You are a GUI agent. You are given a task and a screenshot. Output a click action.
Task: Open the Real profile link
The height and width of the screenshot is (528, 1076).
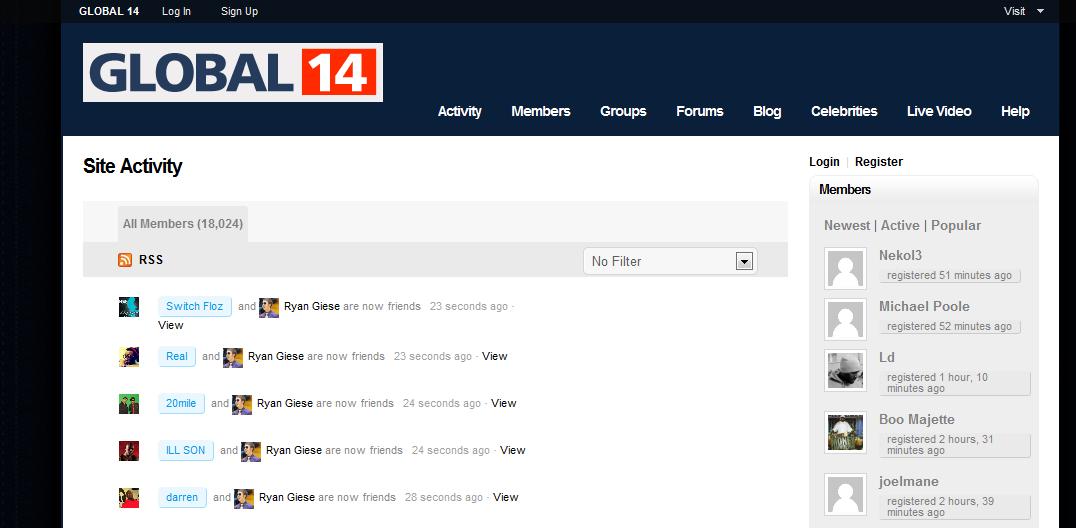177,356
